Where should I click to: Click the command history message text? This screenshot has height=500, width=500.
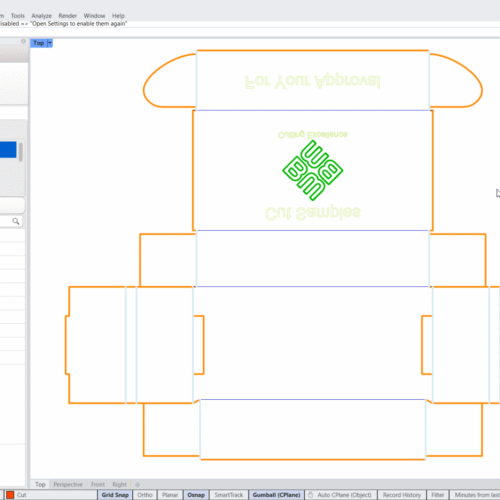[x=63, y=24]
